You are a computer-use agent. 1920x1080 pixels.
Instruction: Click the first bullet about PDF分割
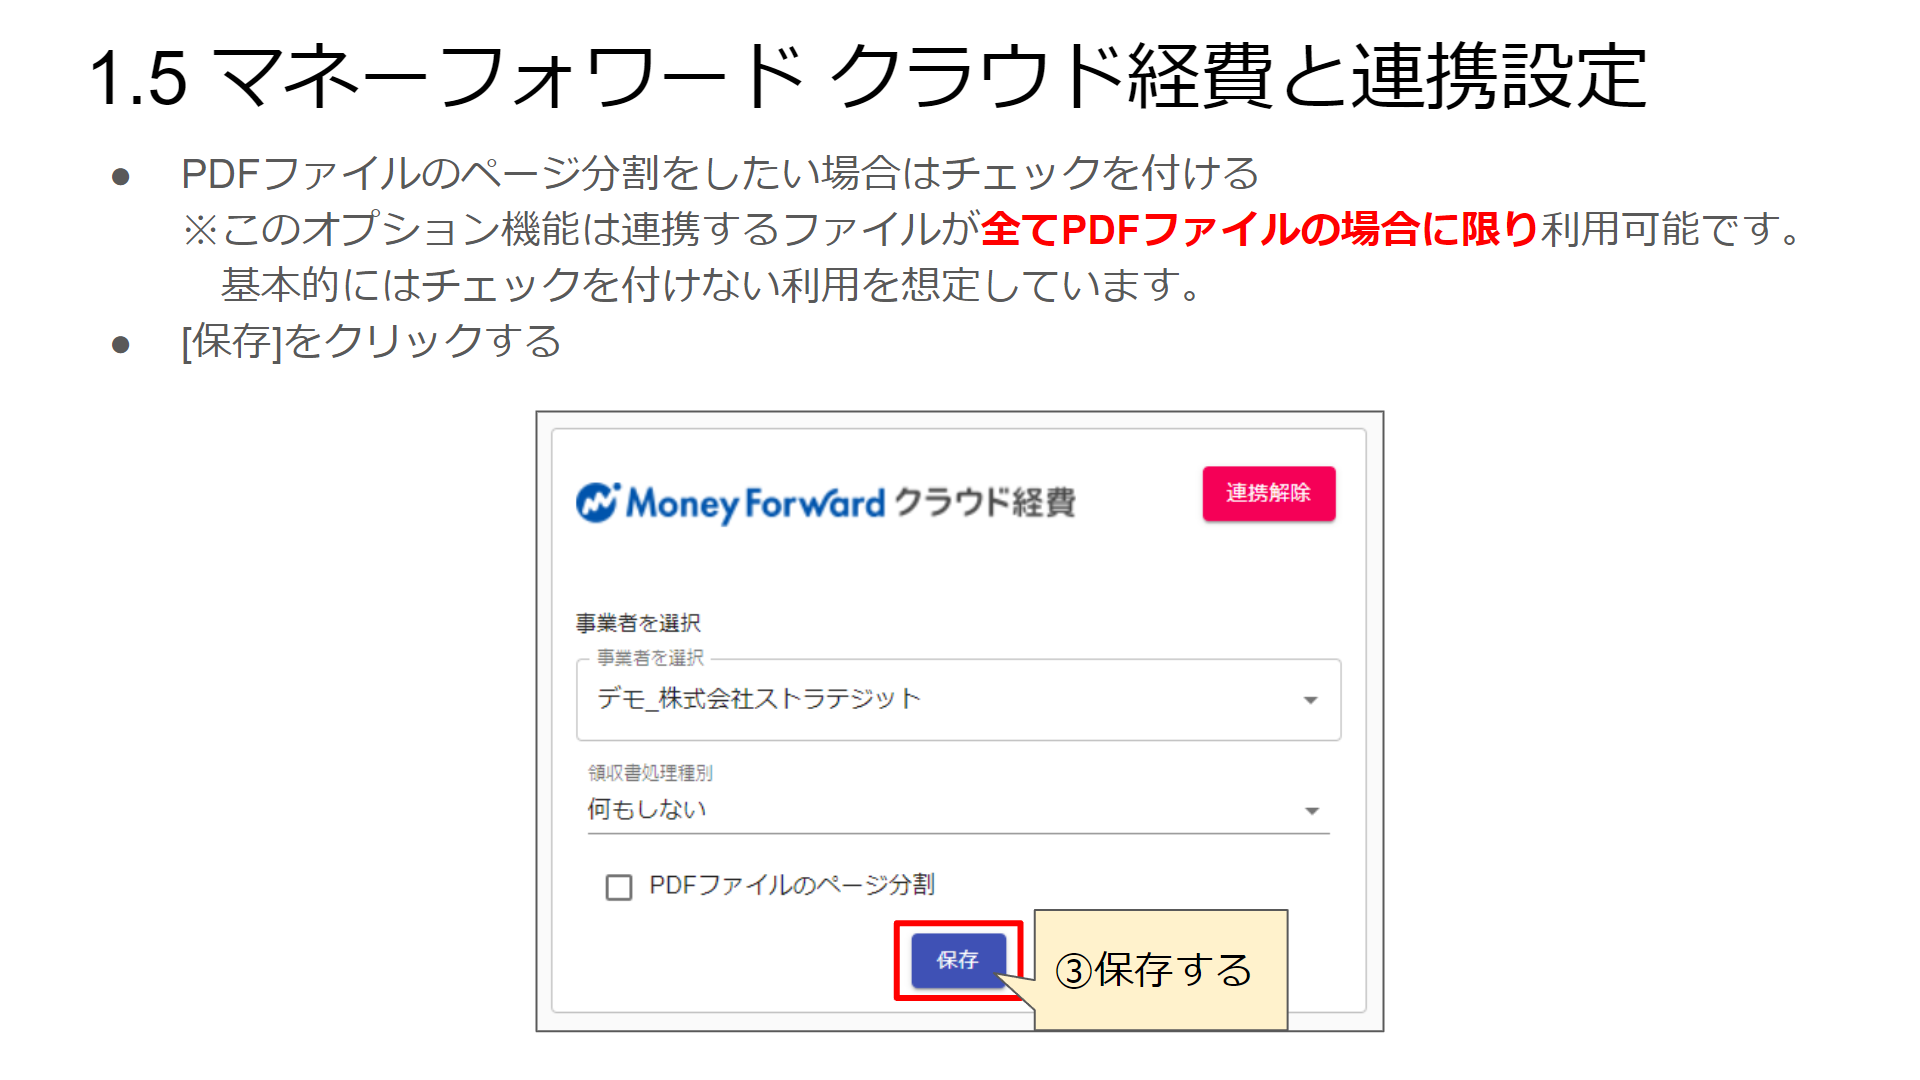720,173
